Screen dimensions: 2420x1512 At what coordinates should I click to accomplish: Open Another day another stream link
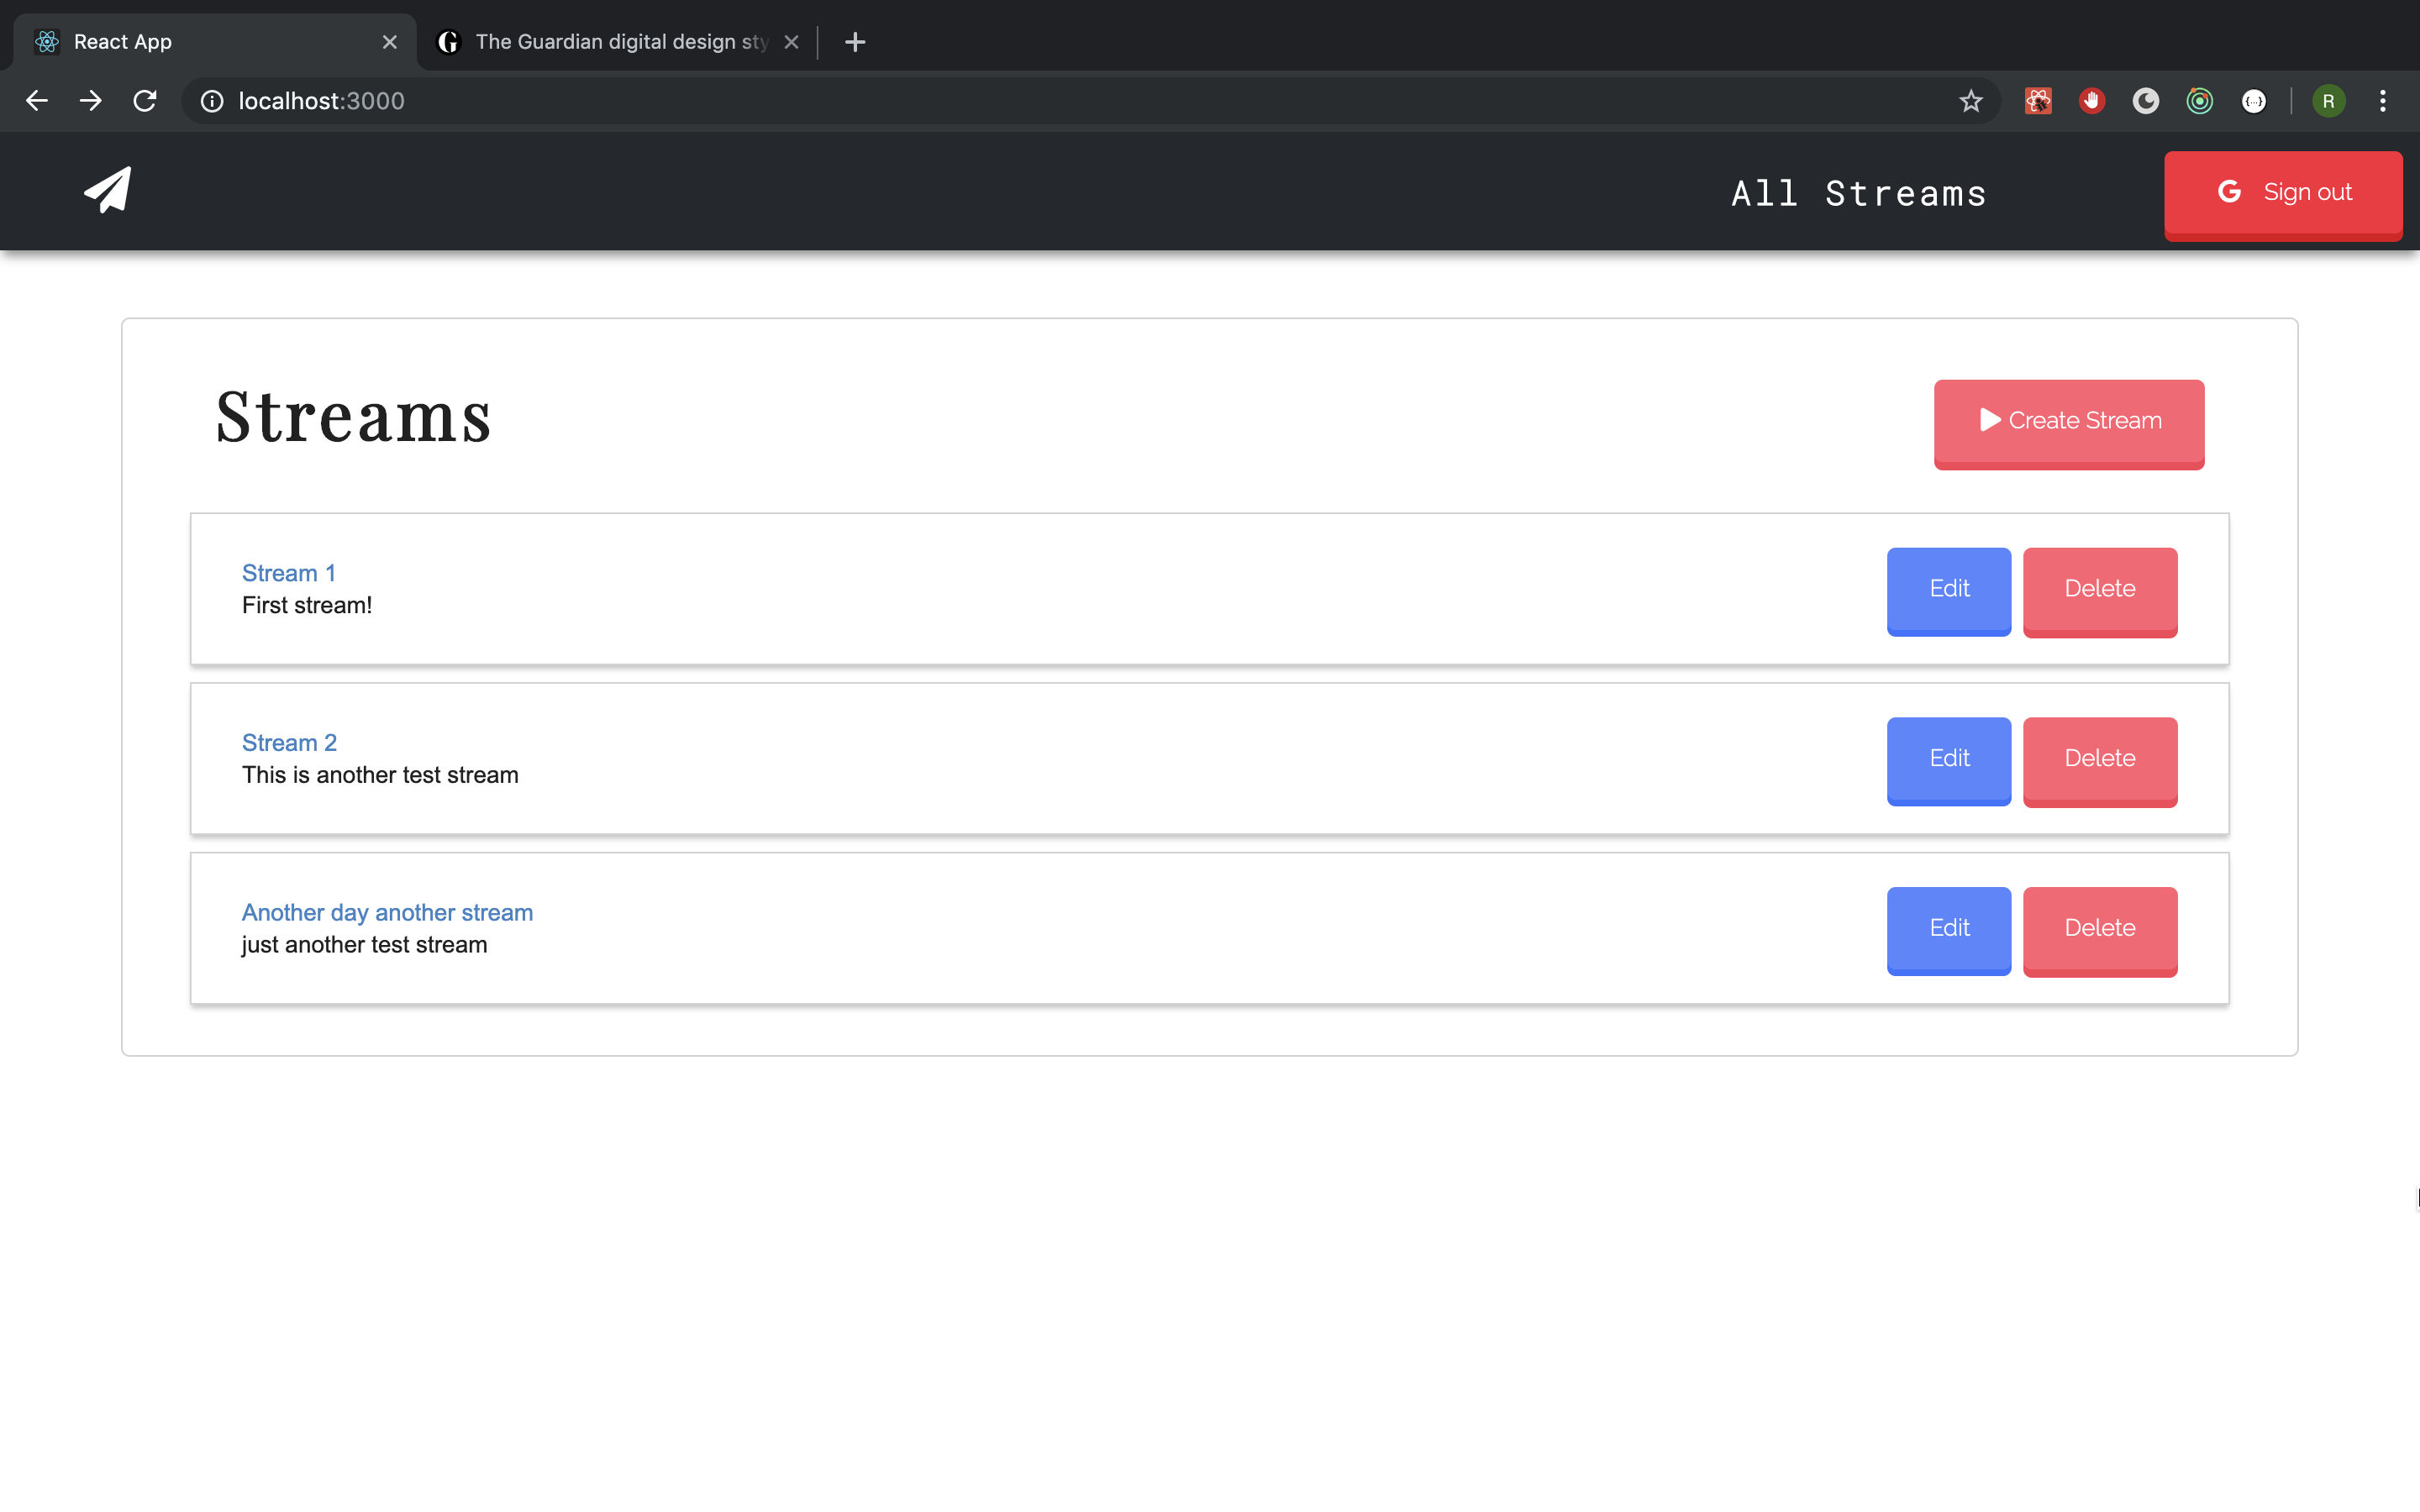[x=387, y=913]
